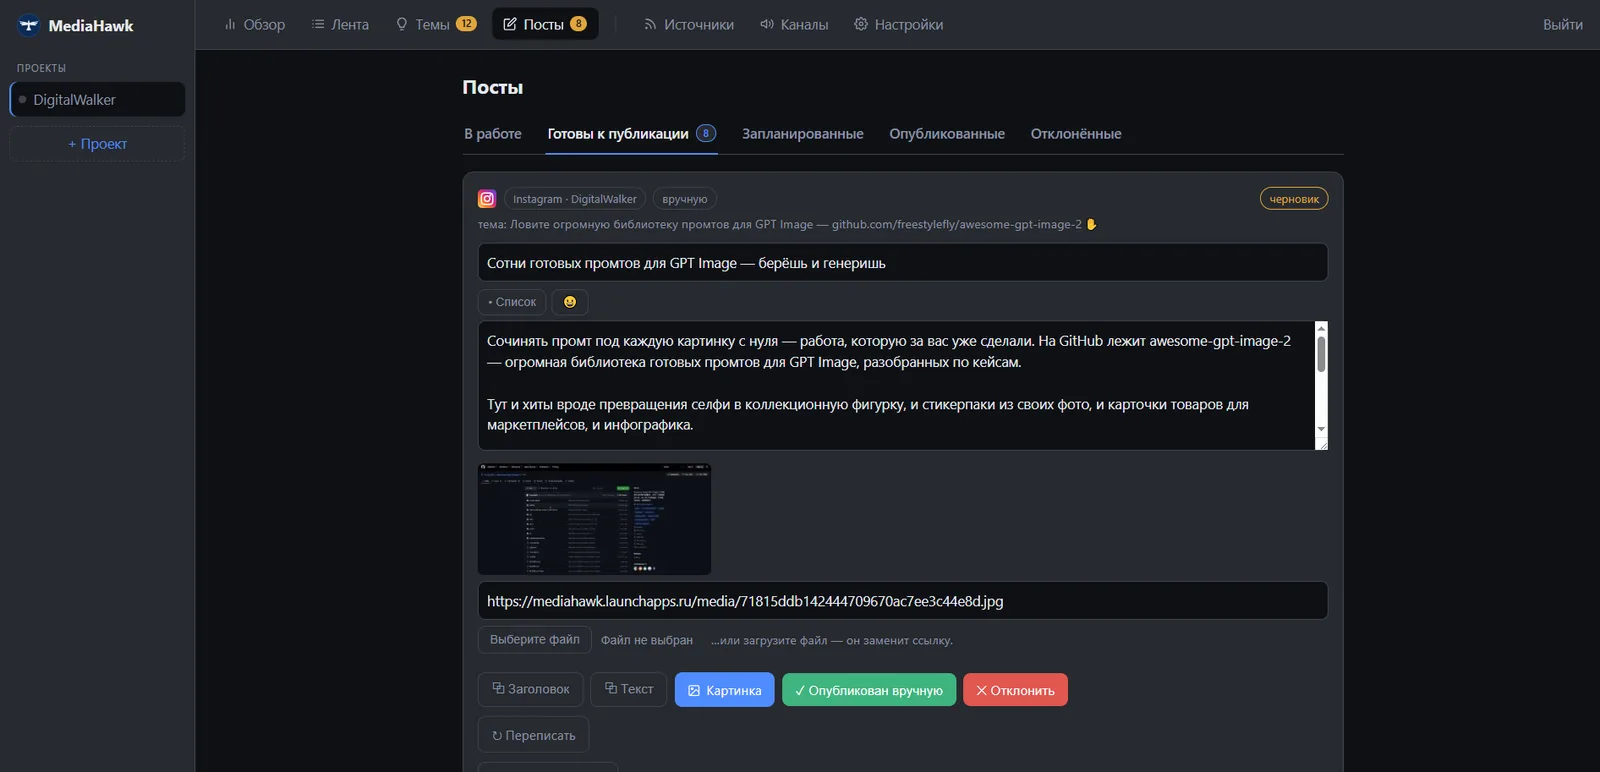Click the Выйти logout link
1600x772 pixels.
pyautogui.click(x=1562, y=25)
